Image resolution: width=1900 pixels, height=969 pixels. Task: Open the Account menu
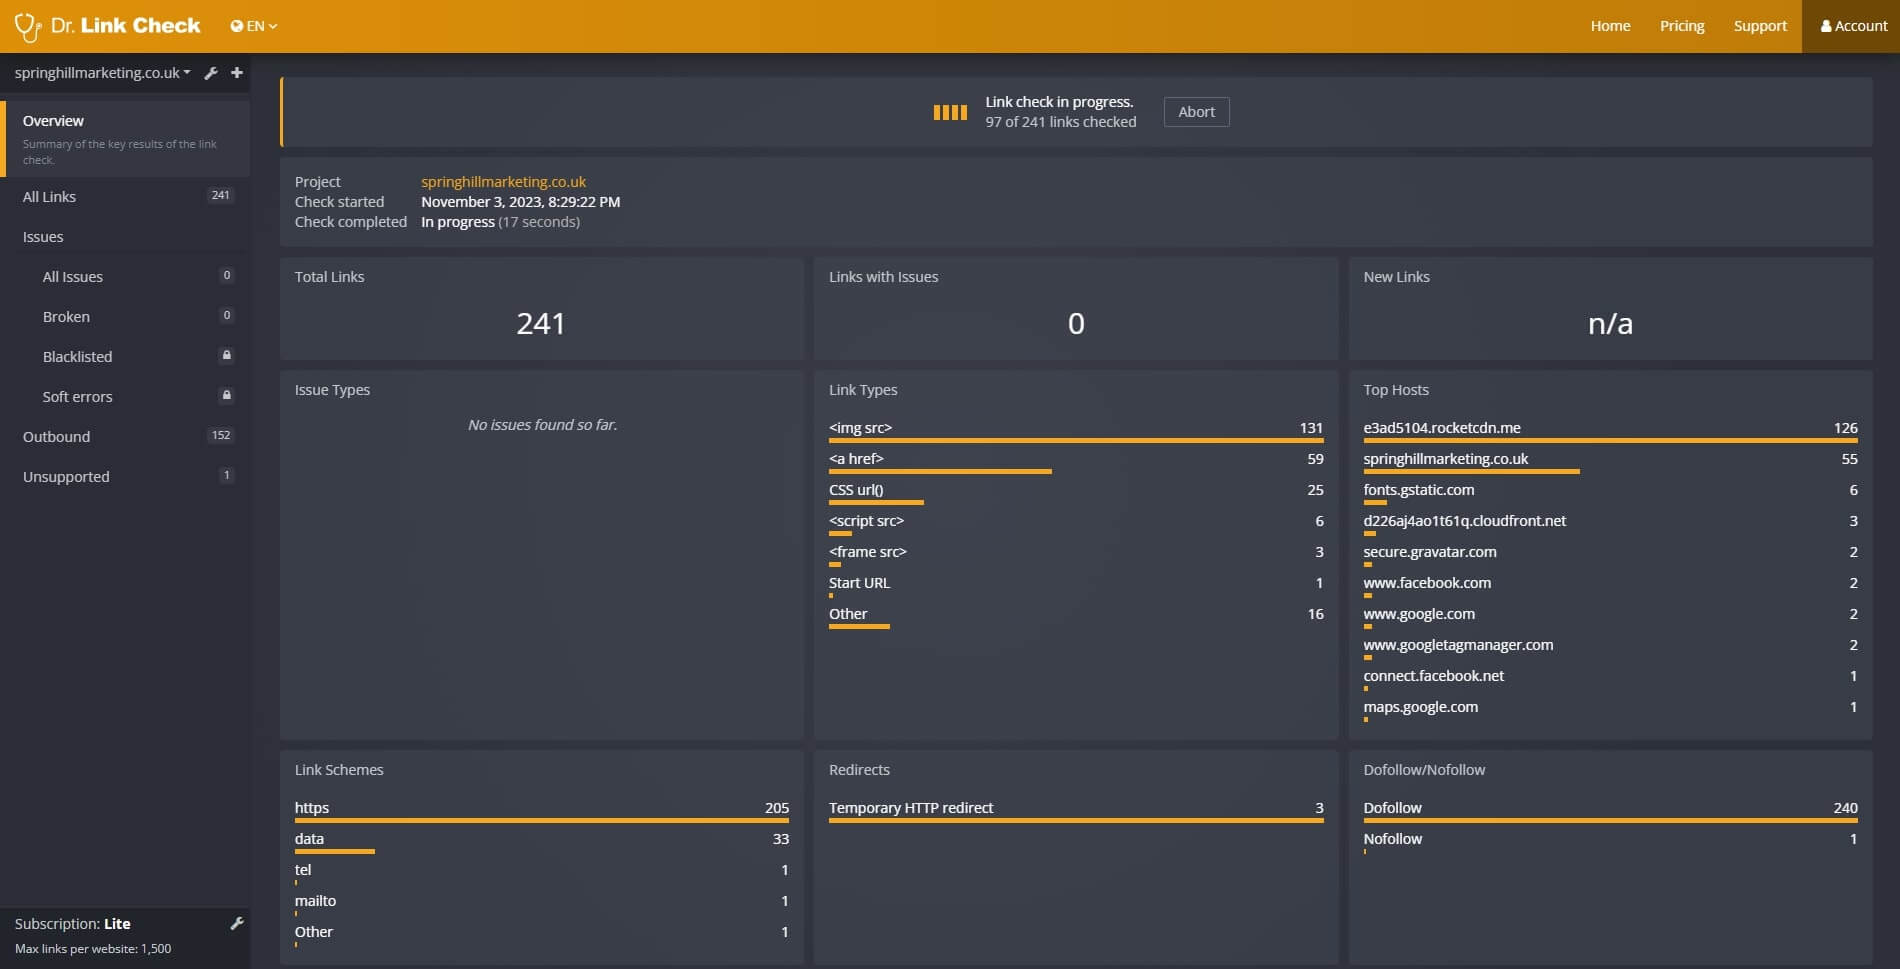pyautogui.click(x=1853, y=26)
